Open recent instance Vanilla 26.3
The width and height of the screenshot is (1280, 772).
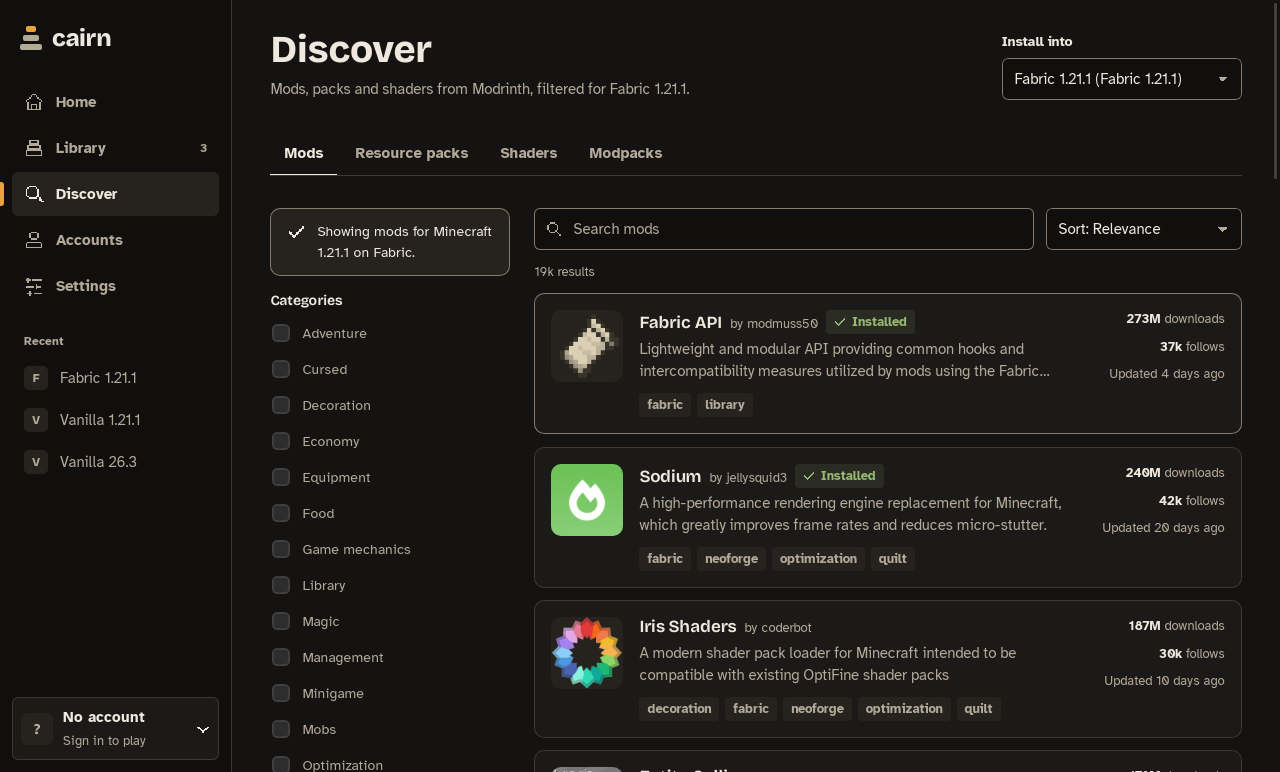115,462
